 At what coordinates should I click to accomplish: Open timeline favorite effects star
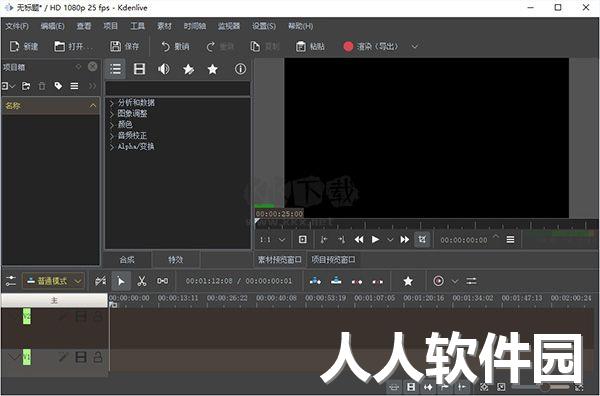408,281
